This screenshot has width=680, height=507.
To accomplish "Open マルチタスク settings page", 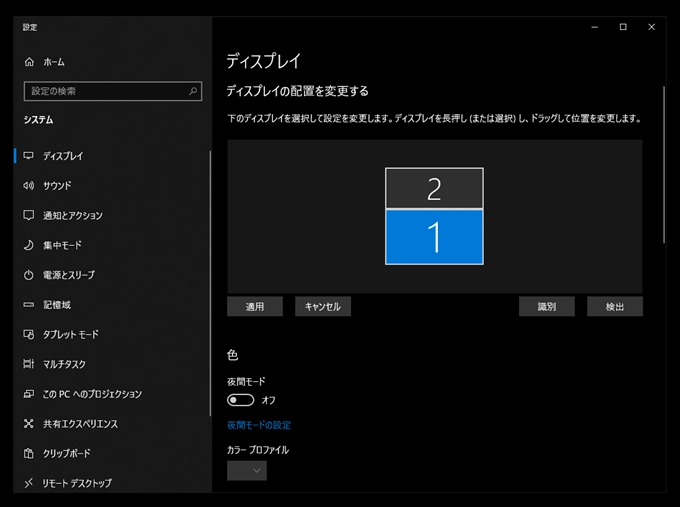I will tap(64, 364).
